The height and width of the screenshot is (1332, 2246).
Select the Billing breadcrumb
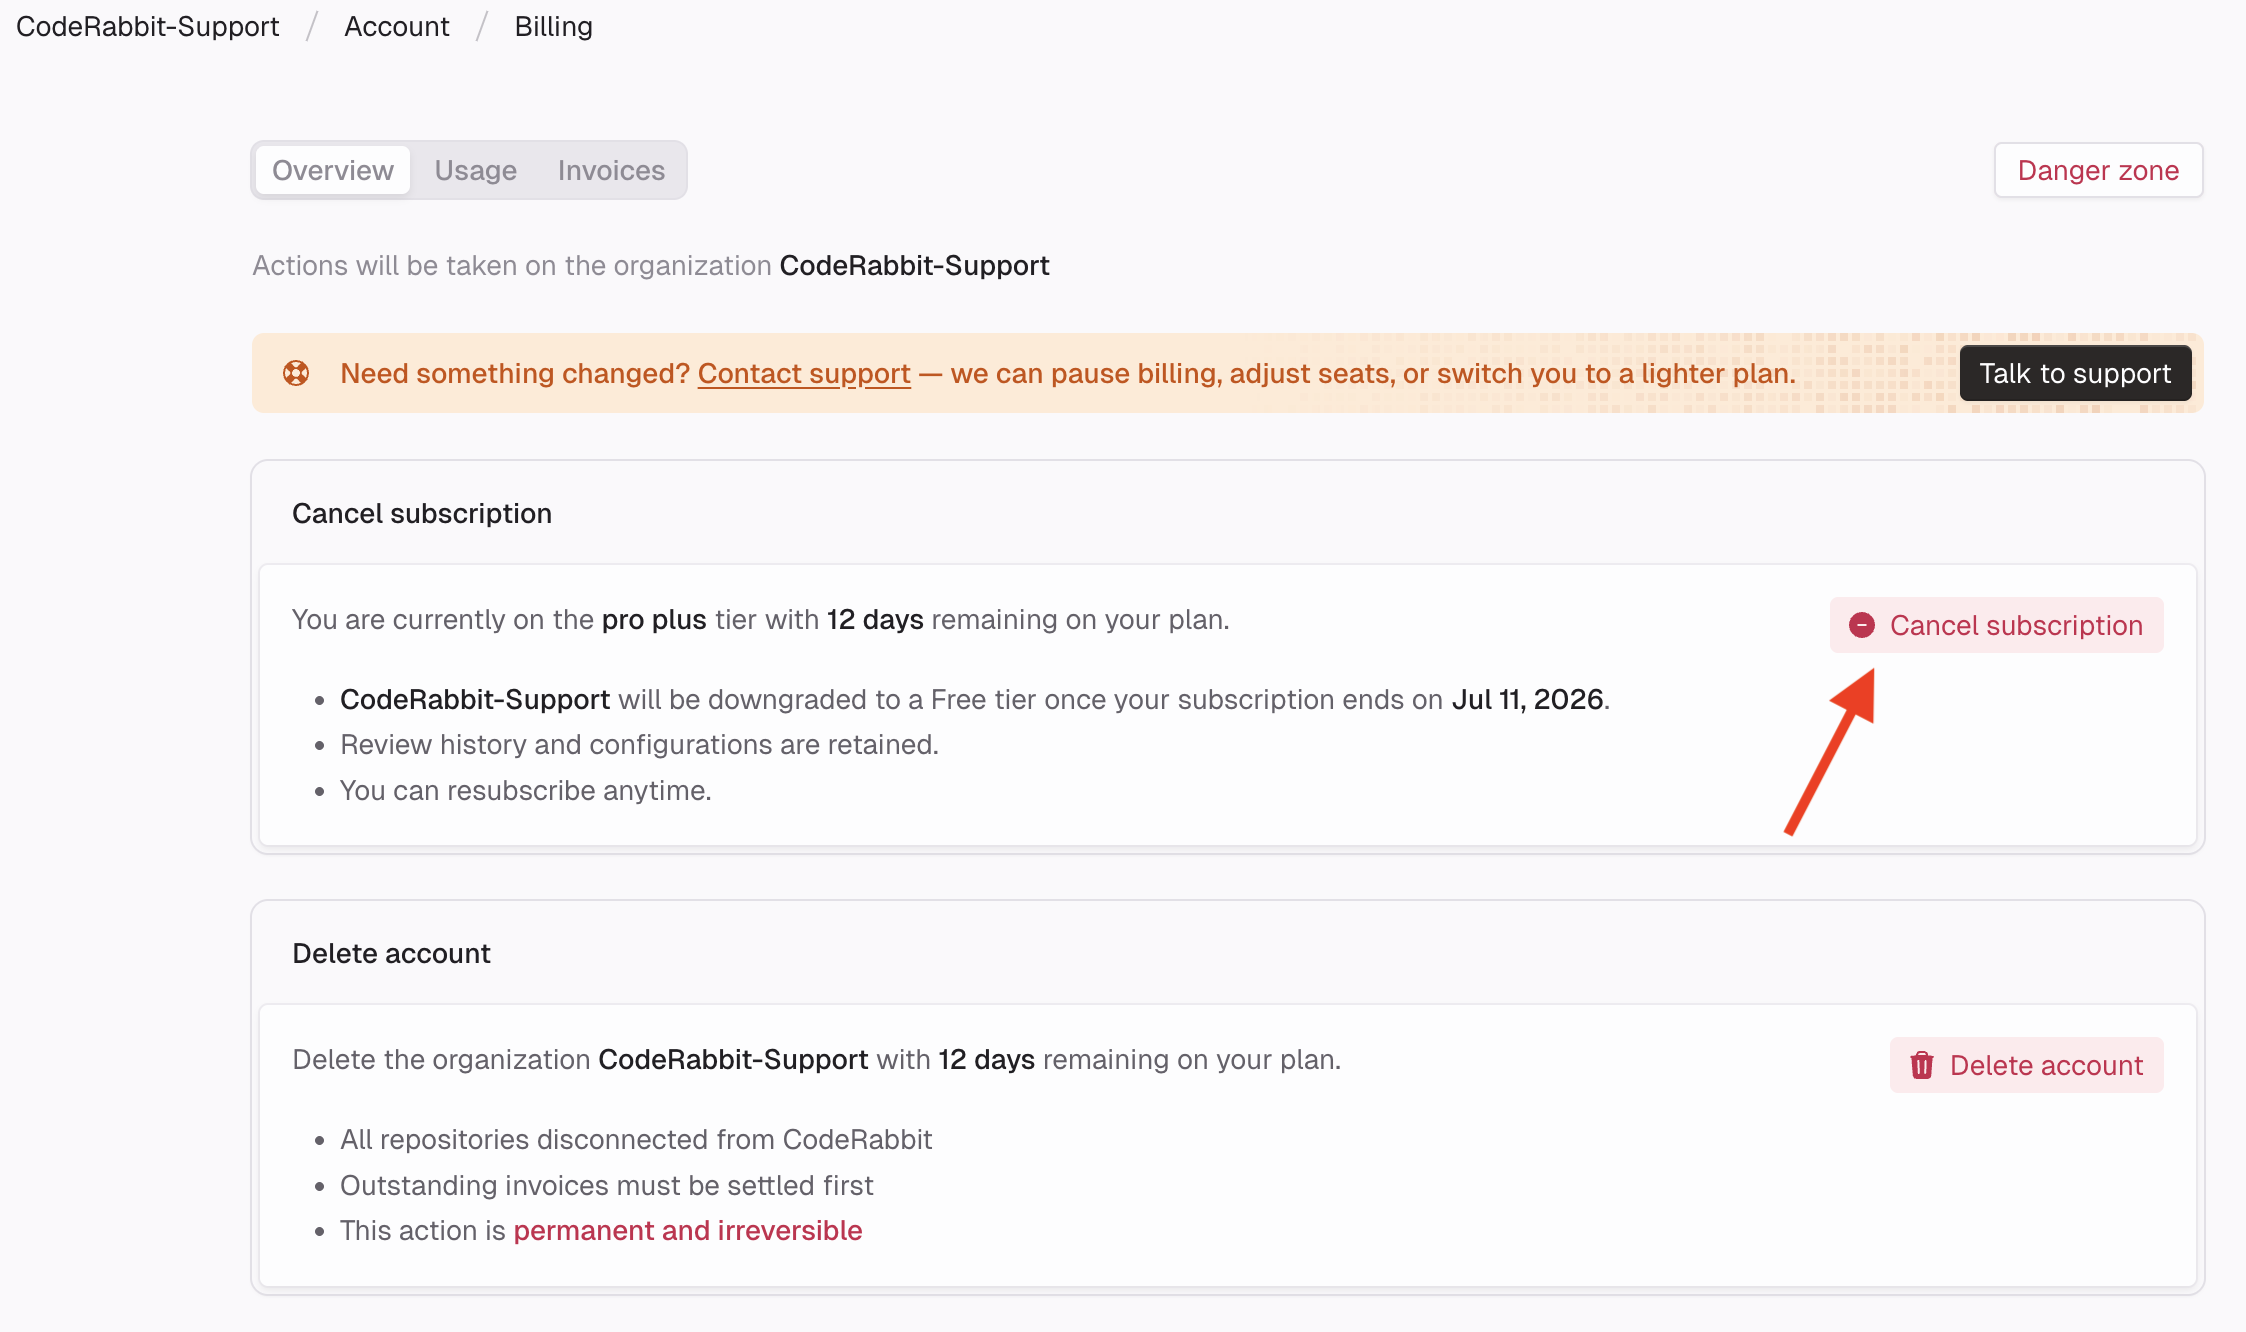[x=553, y=26]
